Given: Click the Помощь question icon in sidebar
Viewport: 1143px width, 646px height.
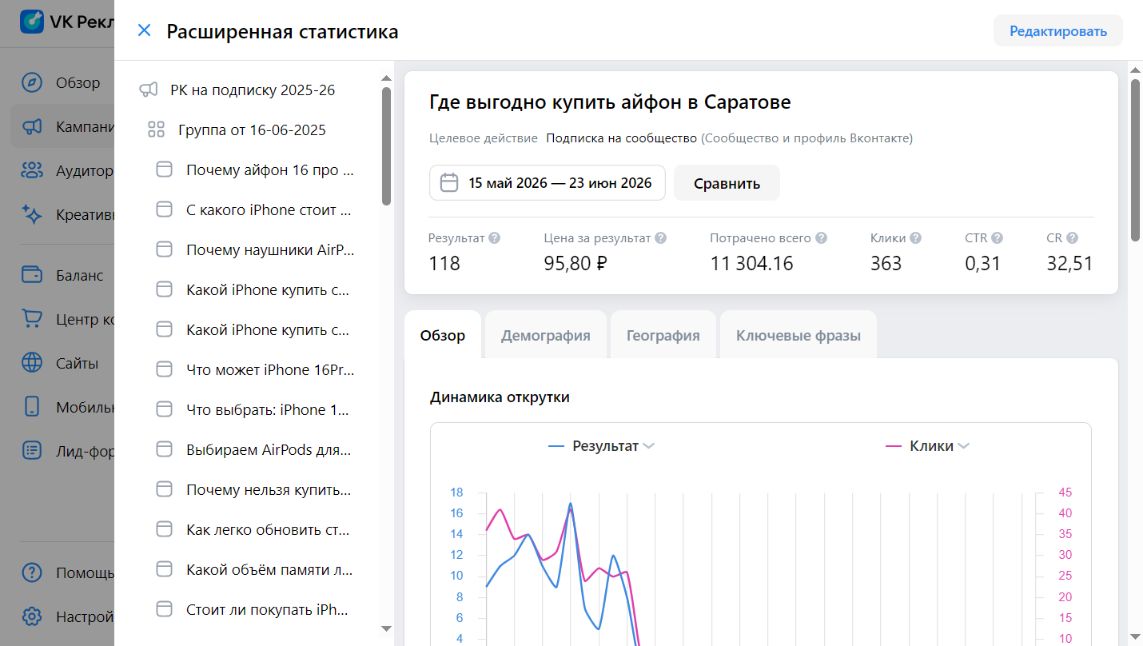Looking at the screenshot, I should click(31, 572).
